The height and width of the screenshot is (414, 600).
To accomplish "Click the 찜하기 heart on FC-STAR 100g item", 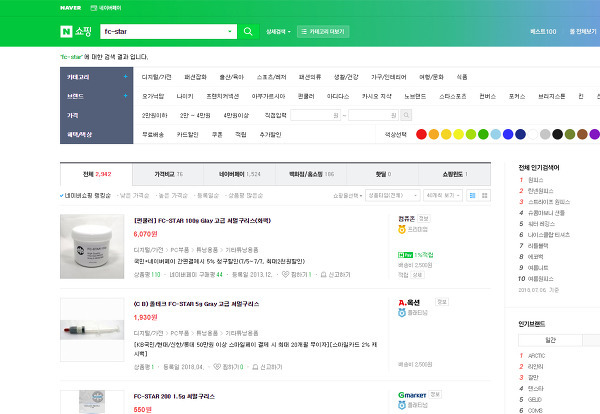I will 285,274.
